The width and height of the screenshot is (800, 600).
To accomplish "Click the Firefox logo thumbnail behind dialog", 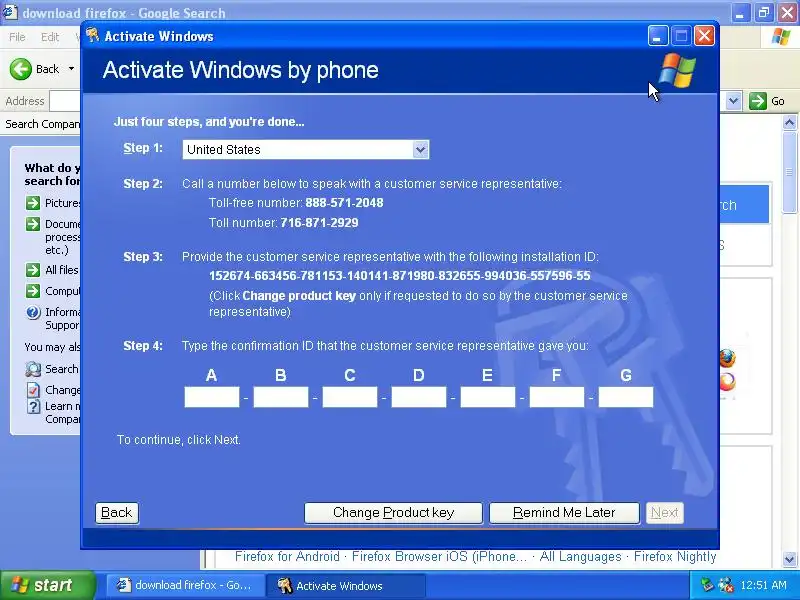I will tap(728, 358).
